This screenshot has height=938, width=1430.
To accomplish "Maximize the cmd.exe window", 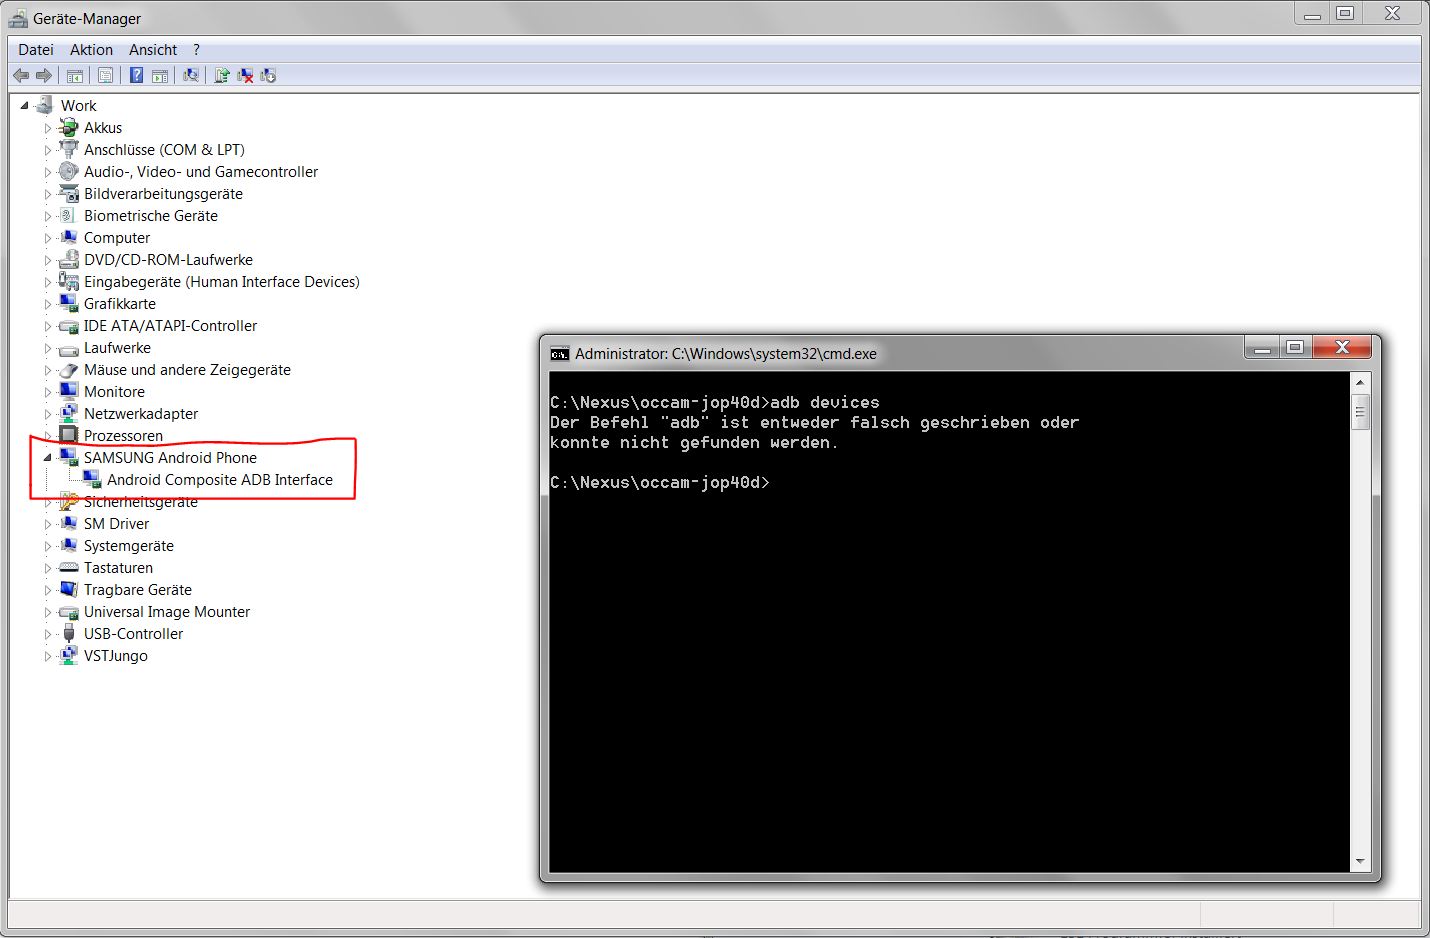I will [x=1295, y=347].
